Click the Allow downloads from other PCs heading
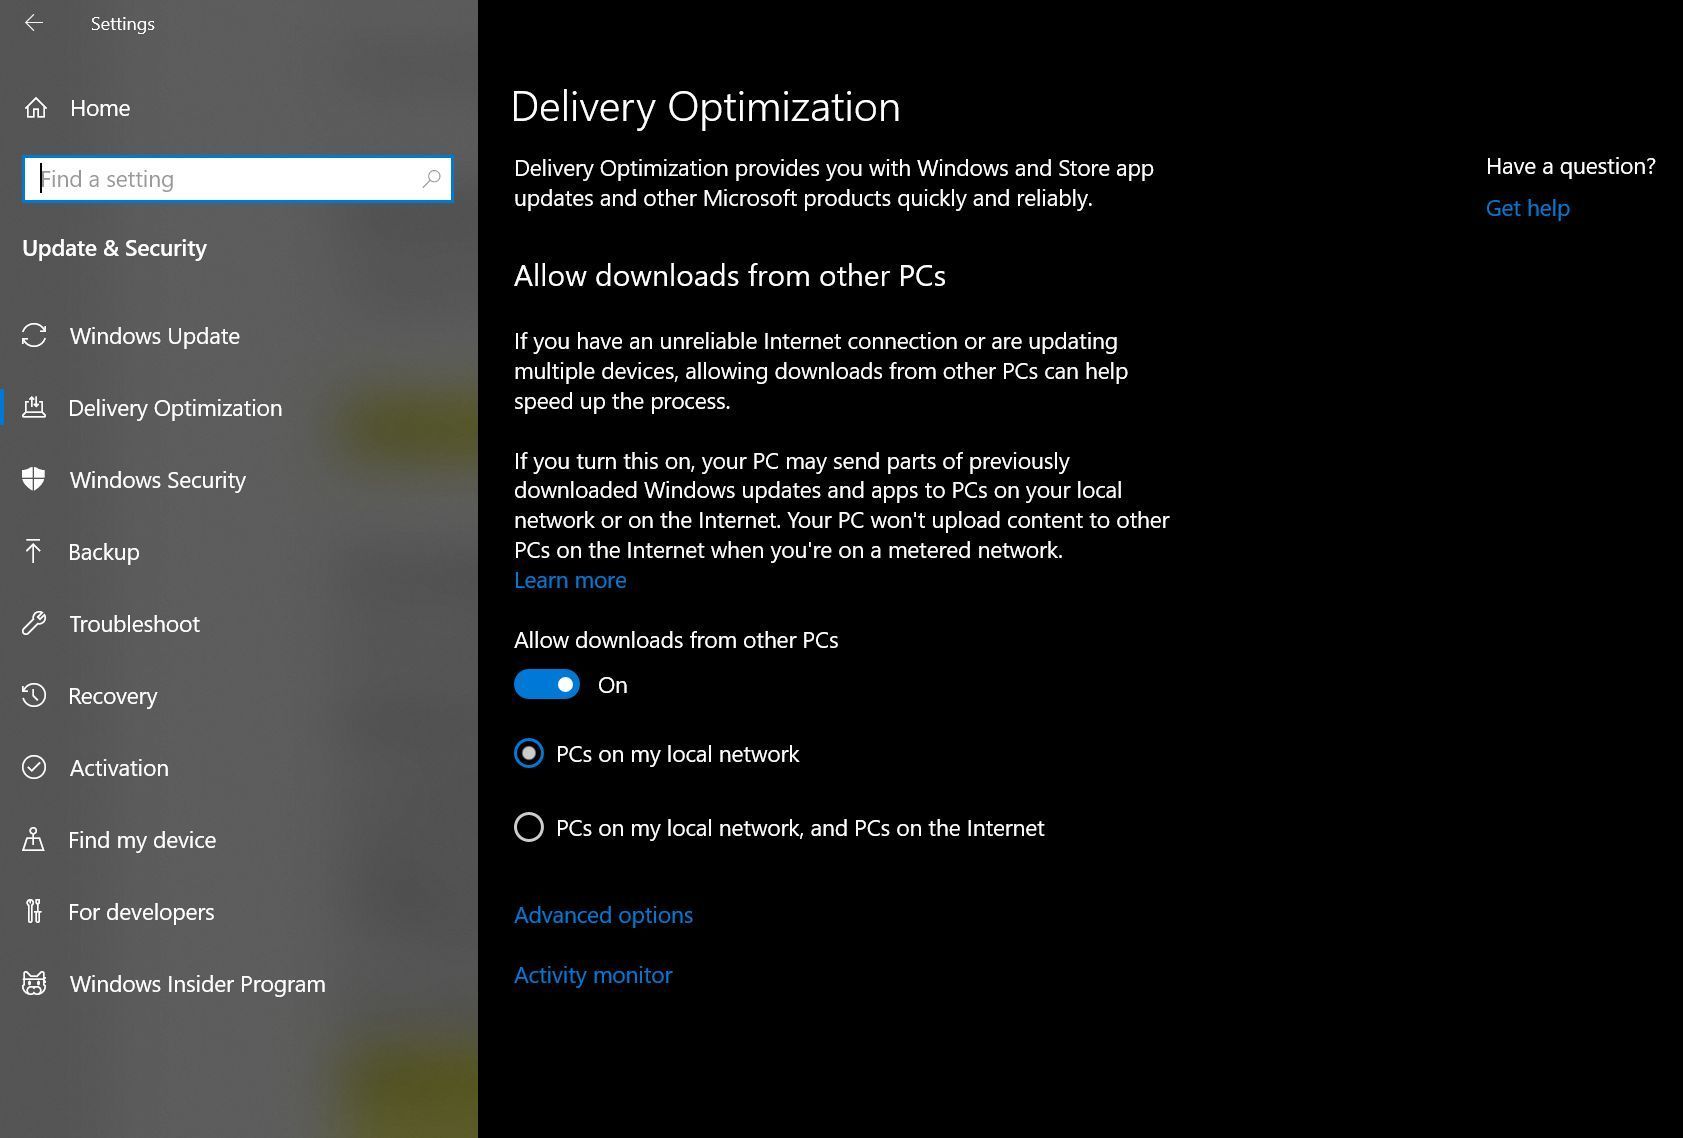Image resolution: width=1683 pixels, height=1138 pixels. 730,276
